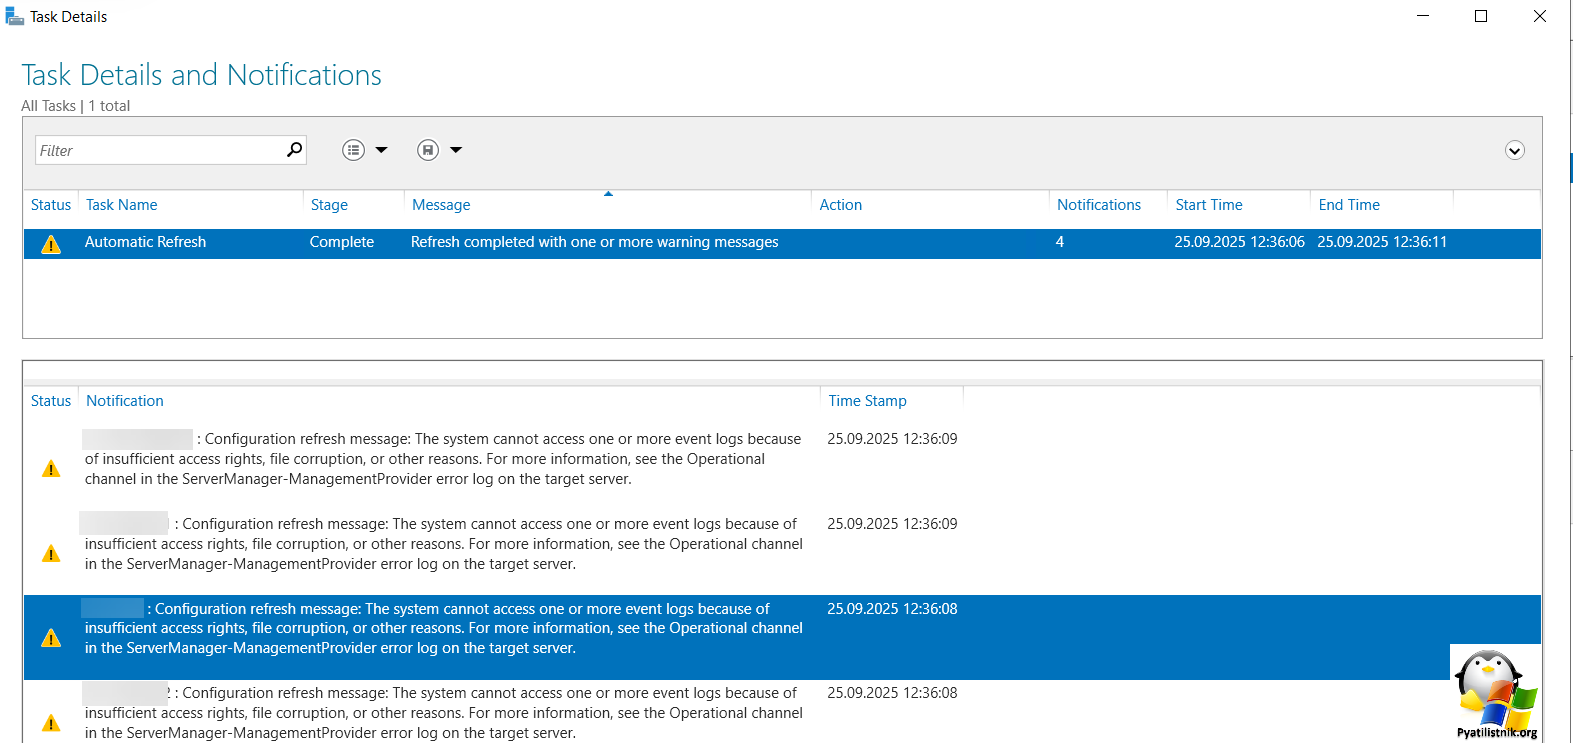Close the Task Details window
The width and height of the screenshot is (1573, 743).
(1540, 16)
